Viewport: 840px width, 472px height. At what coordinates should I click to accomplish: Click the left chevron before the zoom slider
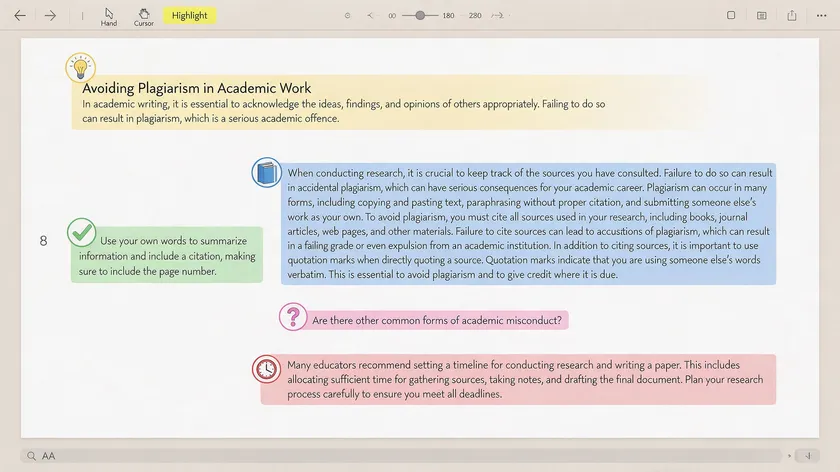pyautogui.click(x=370, y=16)
